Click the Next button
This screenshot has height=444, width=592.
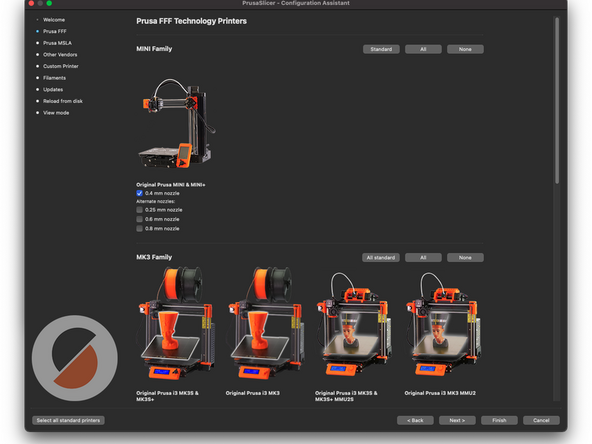pyautogui.click(x=457, y=420)
